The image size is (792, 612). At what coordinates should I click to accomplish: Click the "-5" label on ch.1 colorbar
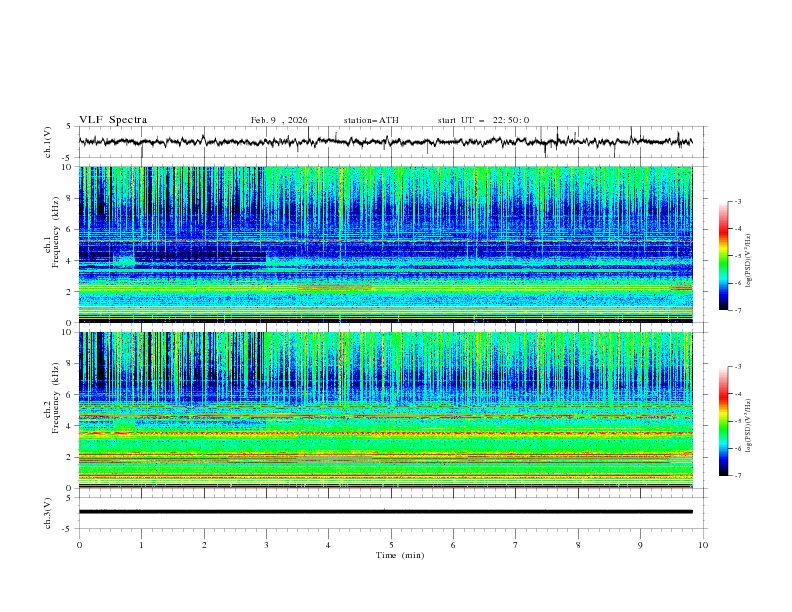pos(737,256)
